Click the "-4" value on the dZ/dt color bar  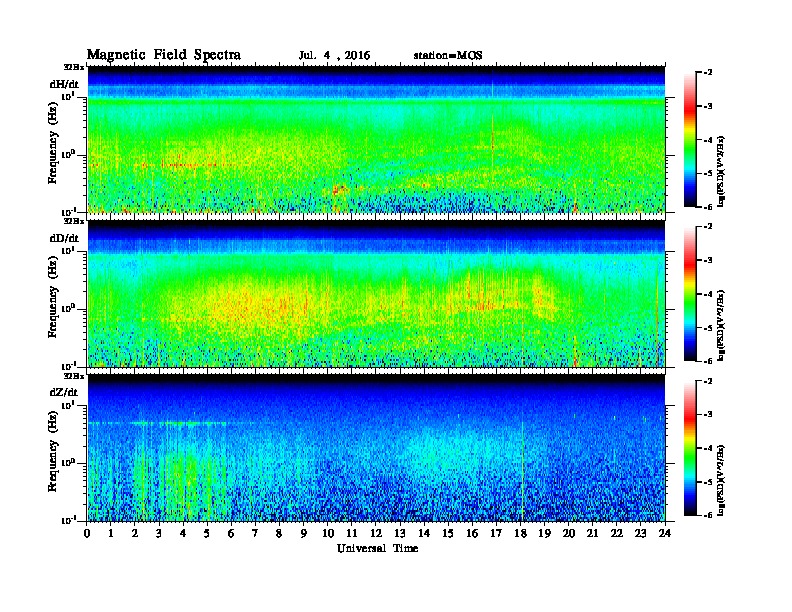click(708, 448)
